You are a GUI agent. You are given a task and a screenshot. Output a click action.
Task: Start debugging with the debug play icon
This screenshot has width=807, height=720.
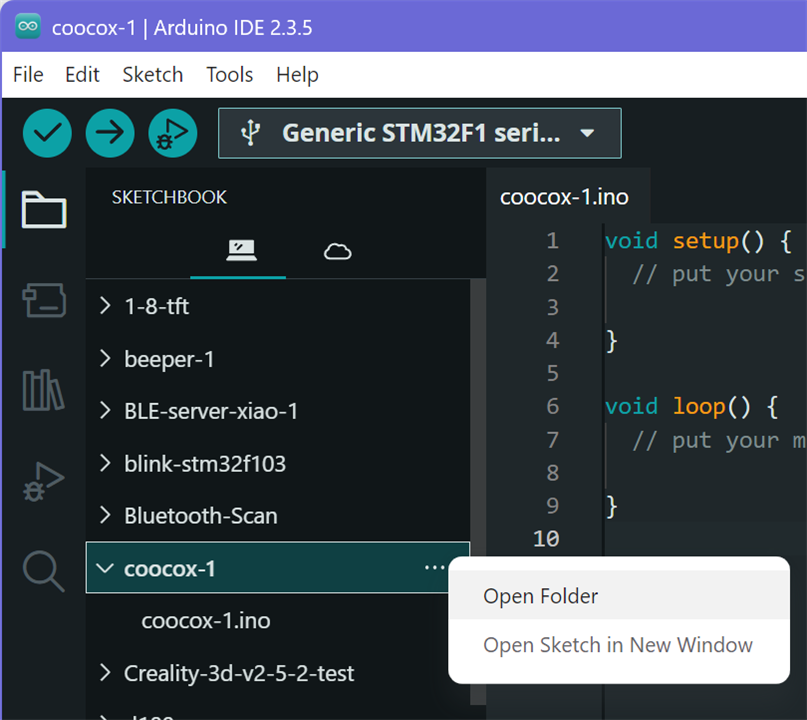pyautogui.click(x=173, y=133)
